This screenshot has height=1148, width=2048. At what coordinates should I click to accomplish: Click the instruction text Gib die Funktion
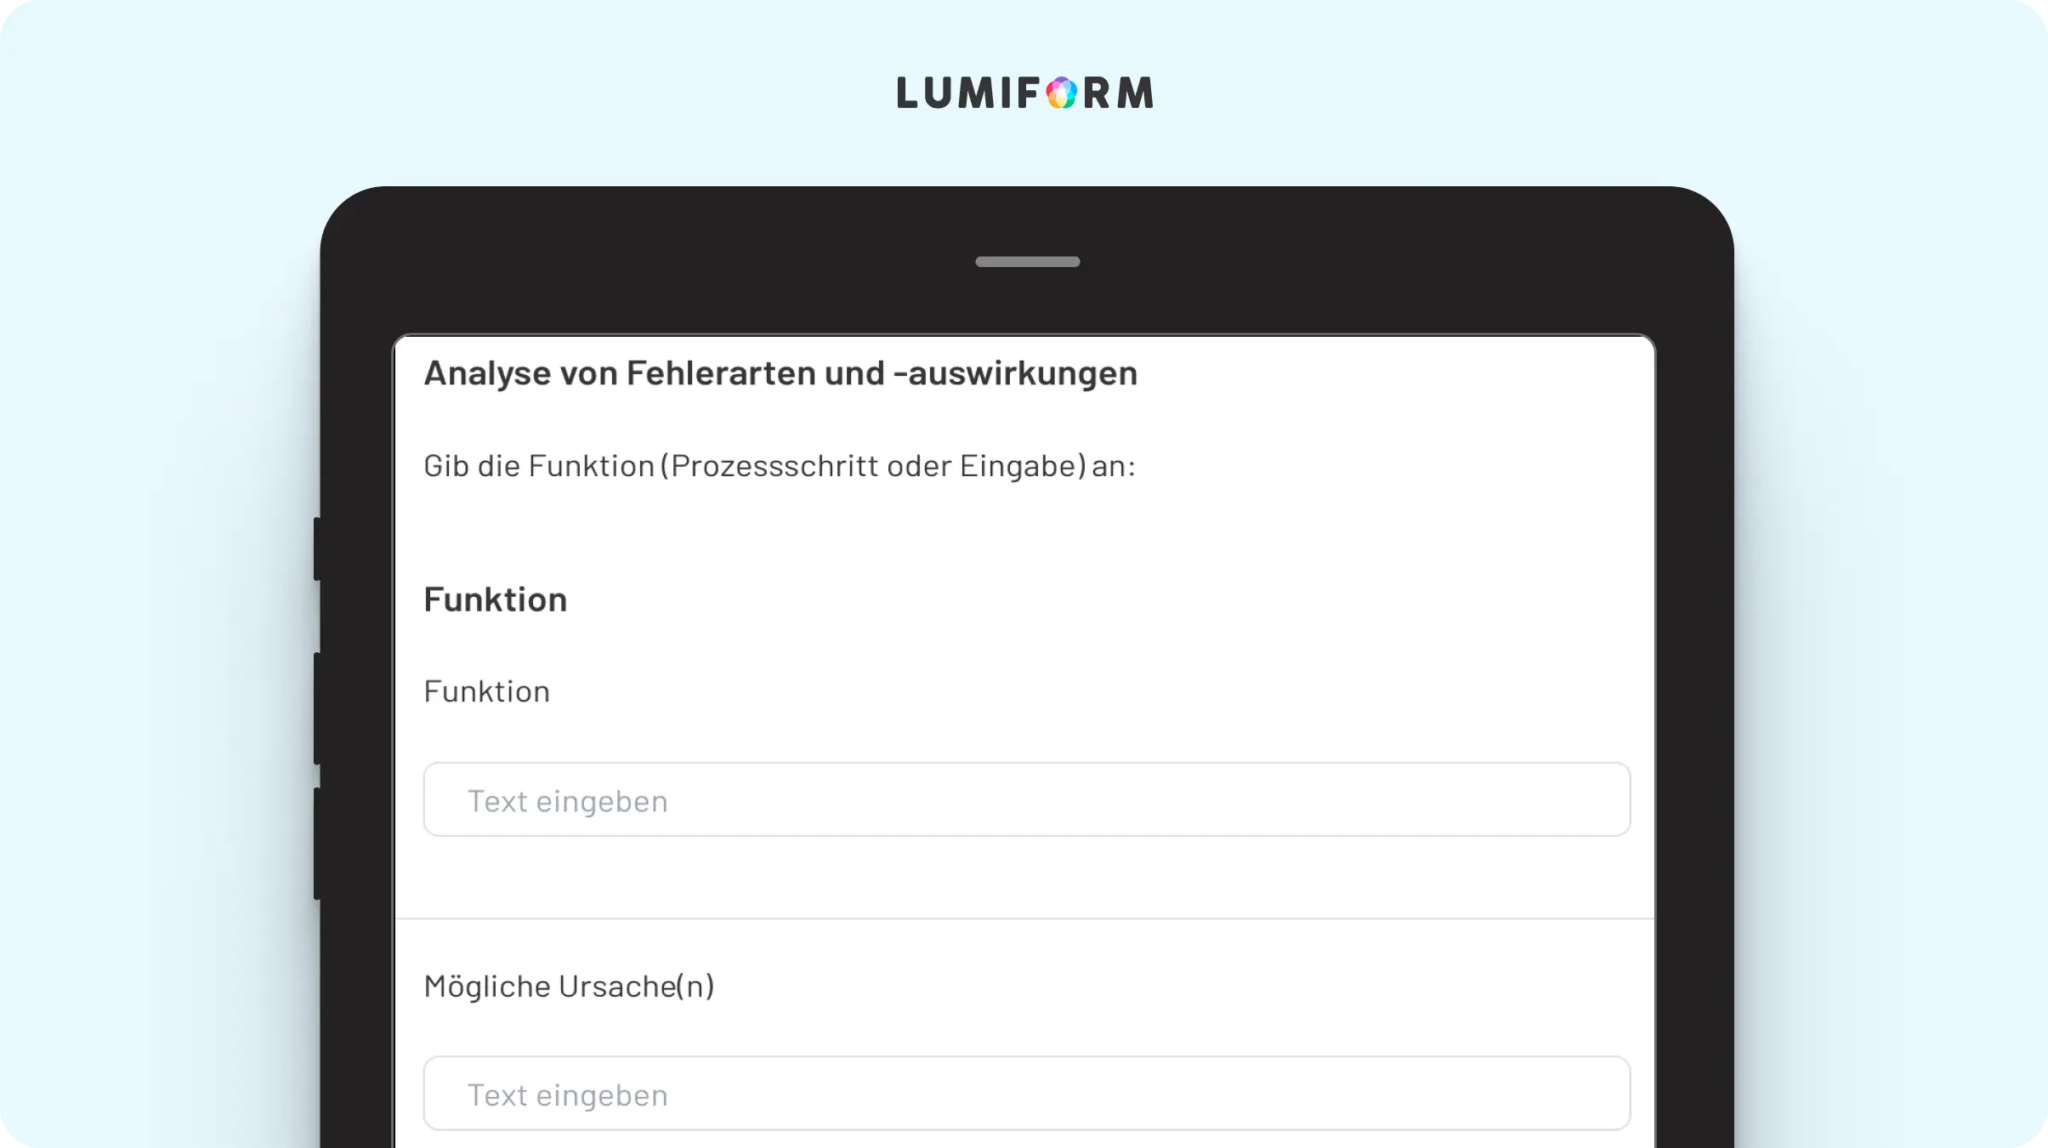click(x=780, y=466)
